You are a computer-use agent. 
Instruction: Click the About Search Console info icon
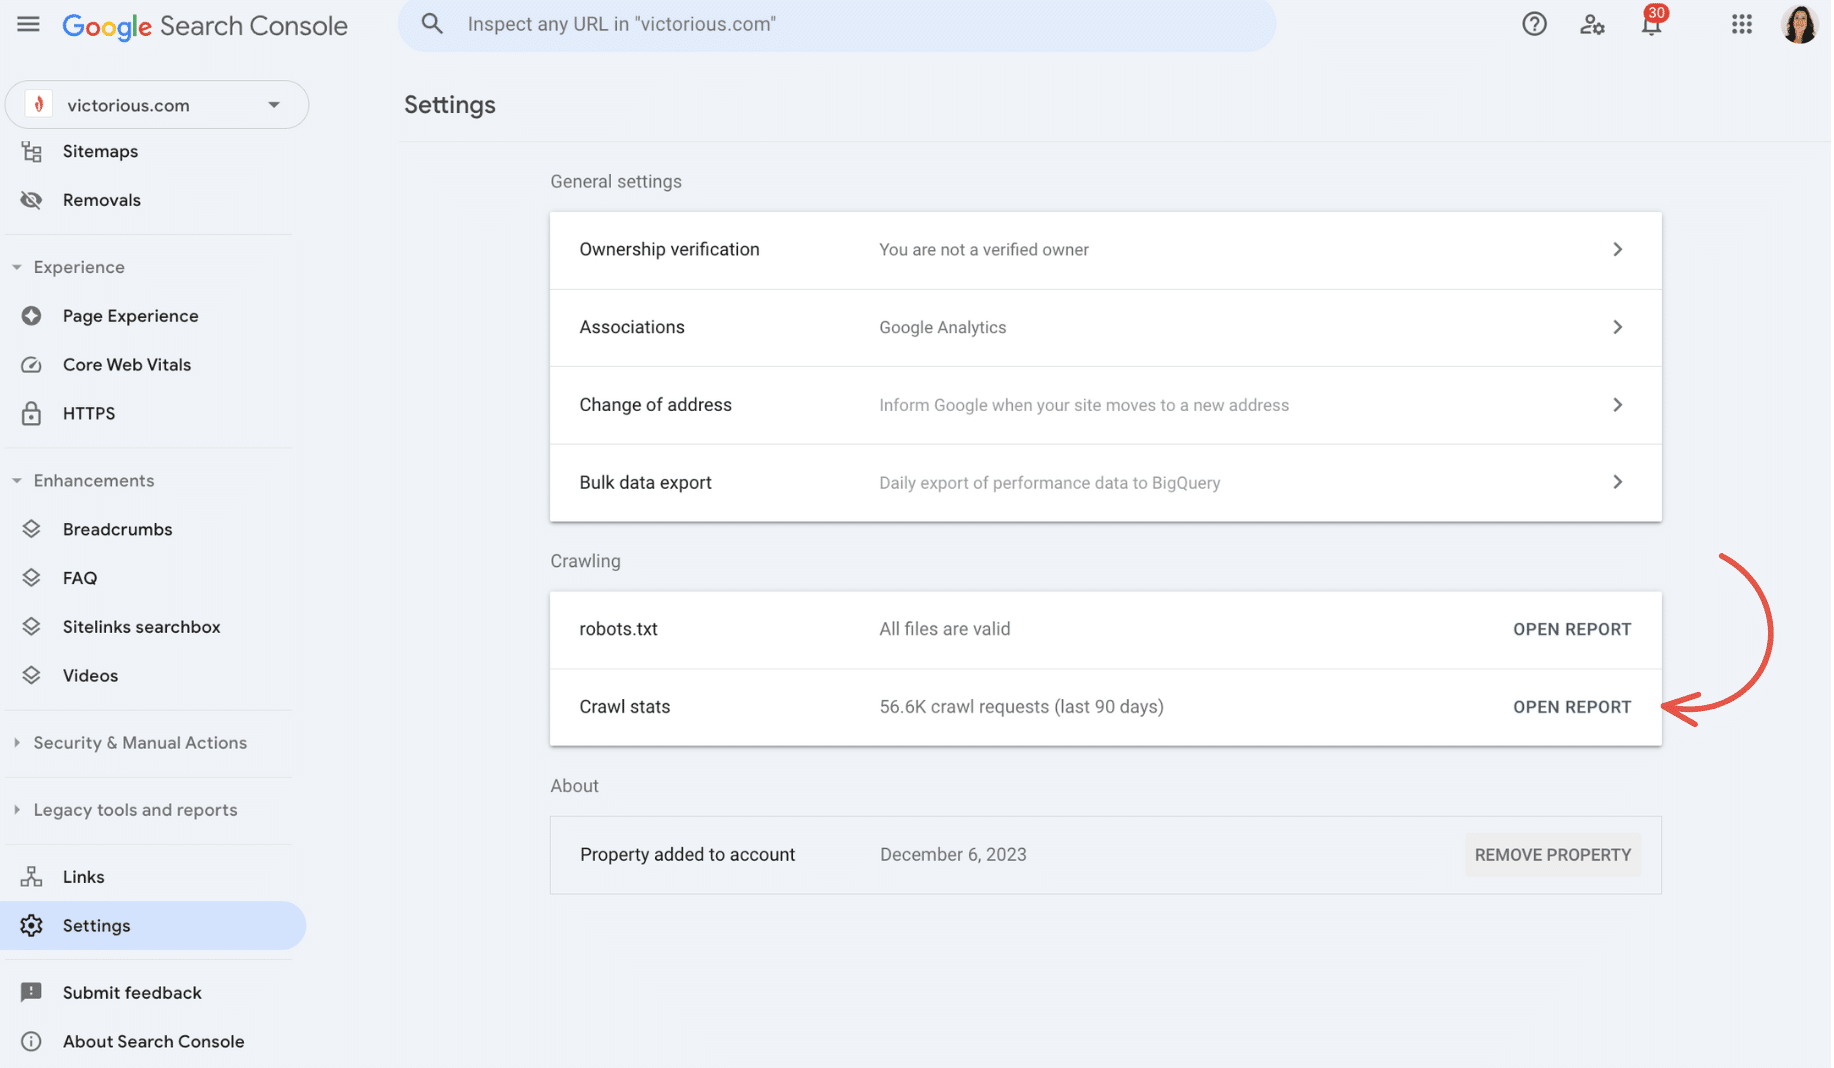coord(32,1042)
